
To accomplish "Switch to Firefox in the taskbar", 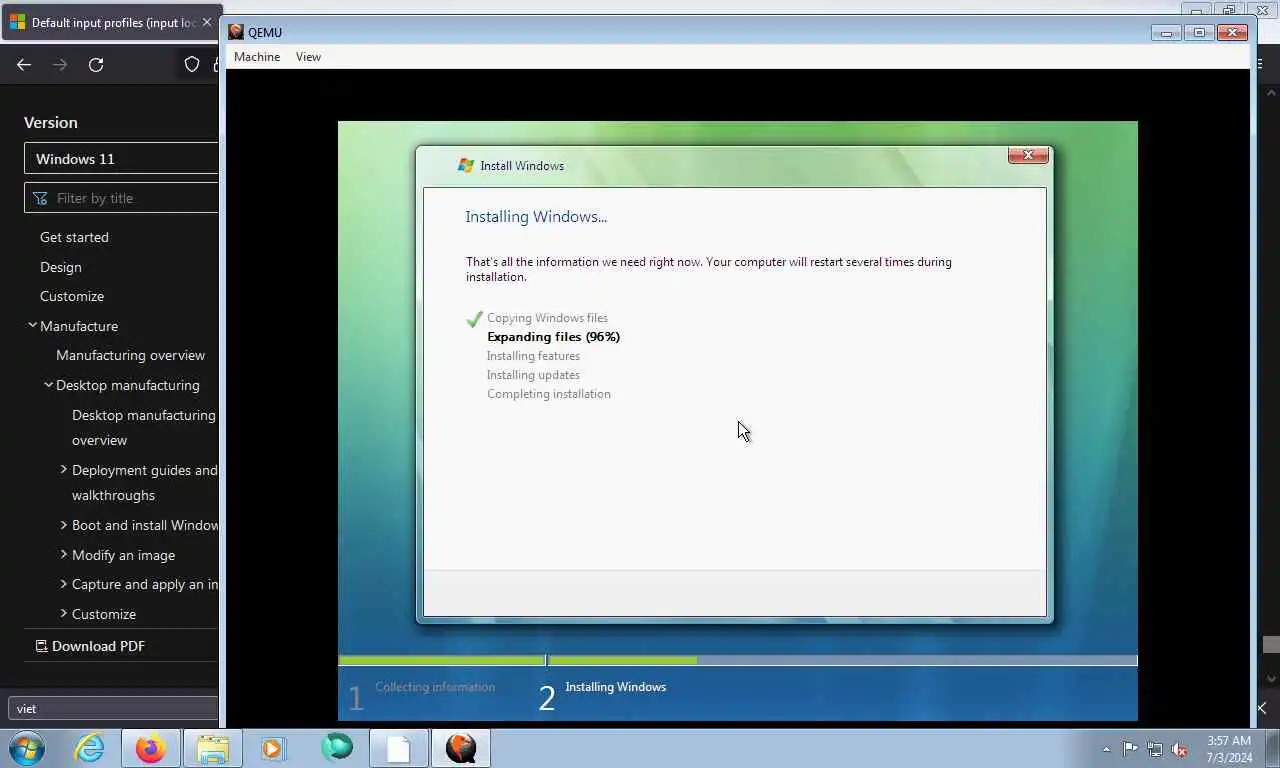I will [x=151, y=748].
